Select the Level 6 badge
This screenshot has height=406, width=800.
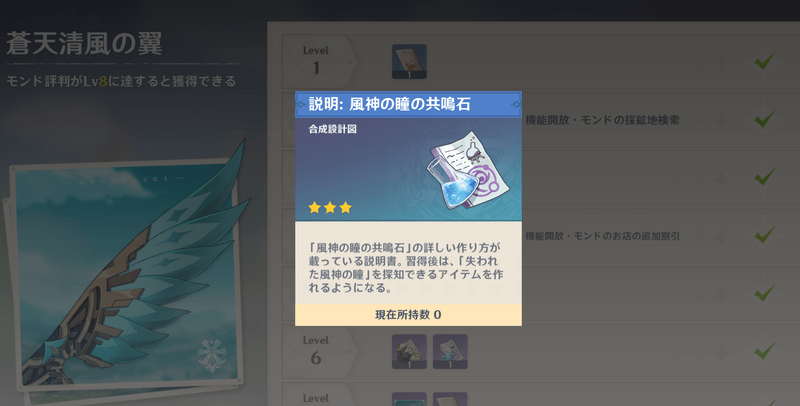316,351
